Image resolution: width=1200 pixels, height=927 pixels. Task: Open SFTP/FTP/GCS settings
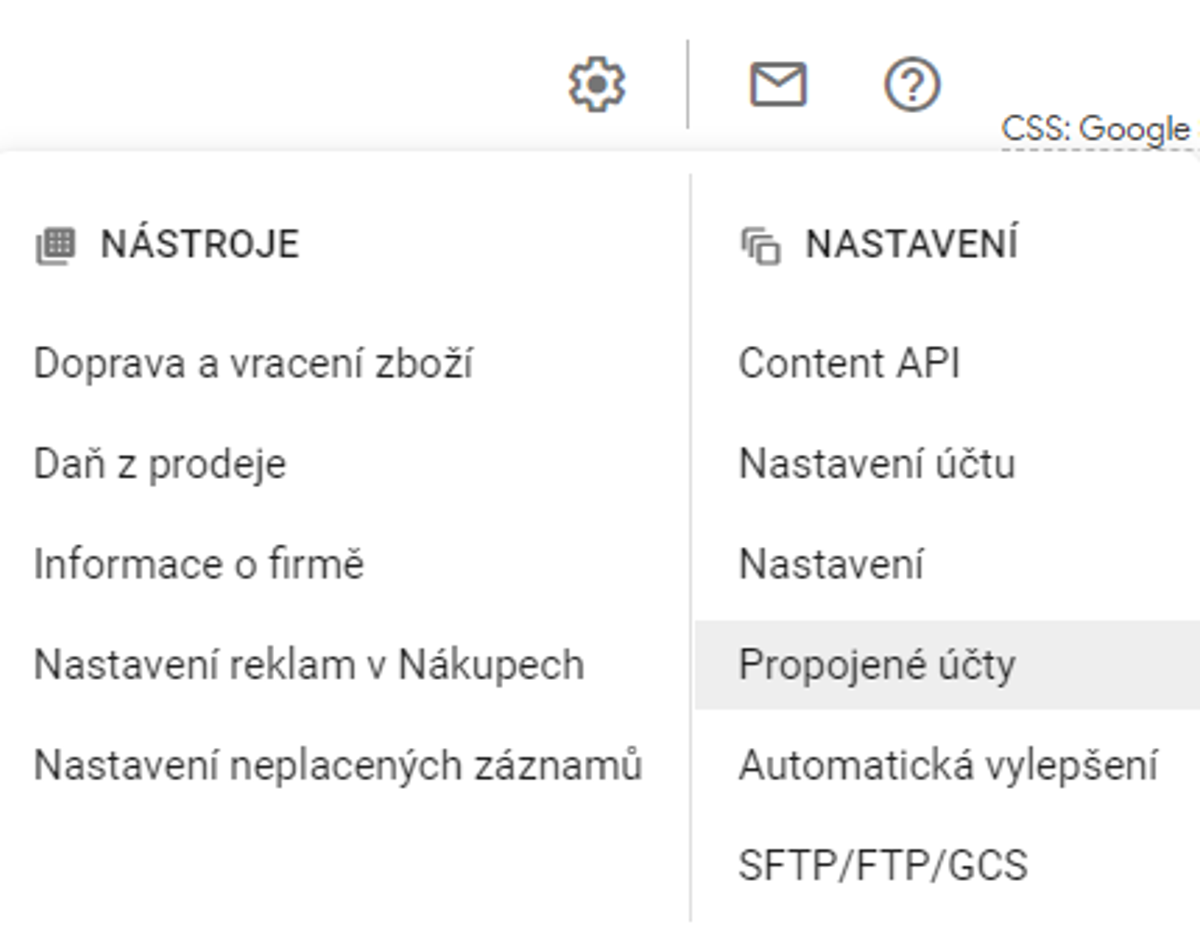883,865
